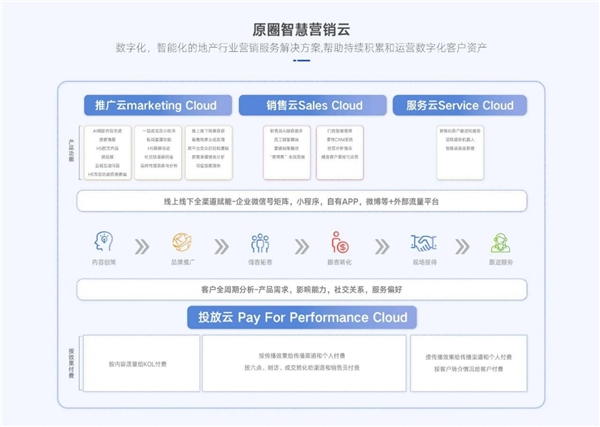Click the 原圈智慧营销云 page title
Viewport: 600px width, 427px height.
coord(301,29)
